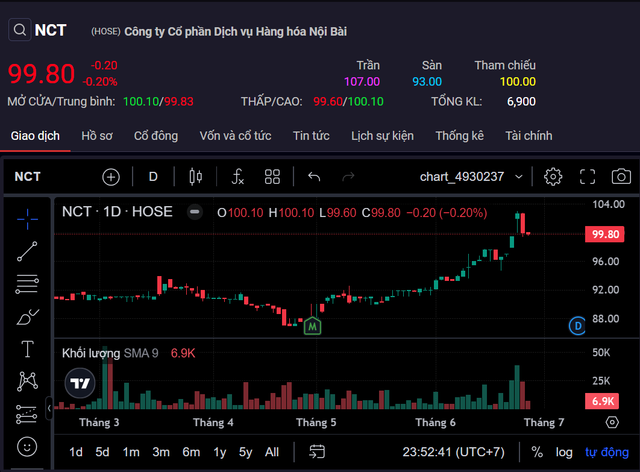This screenshot has width=640, height=472.
Task: Switch to the Tài chính tab
Action: click(x=529, y=136)
